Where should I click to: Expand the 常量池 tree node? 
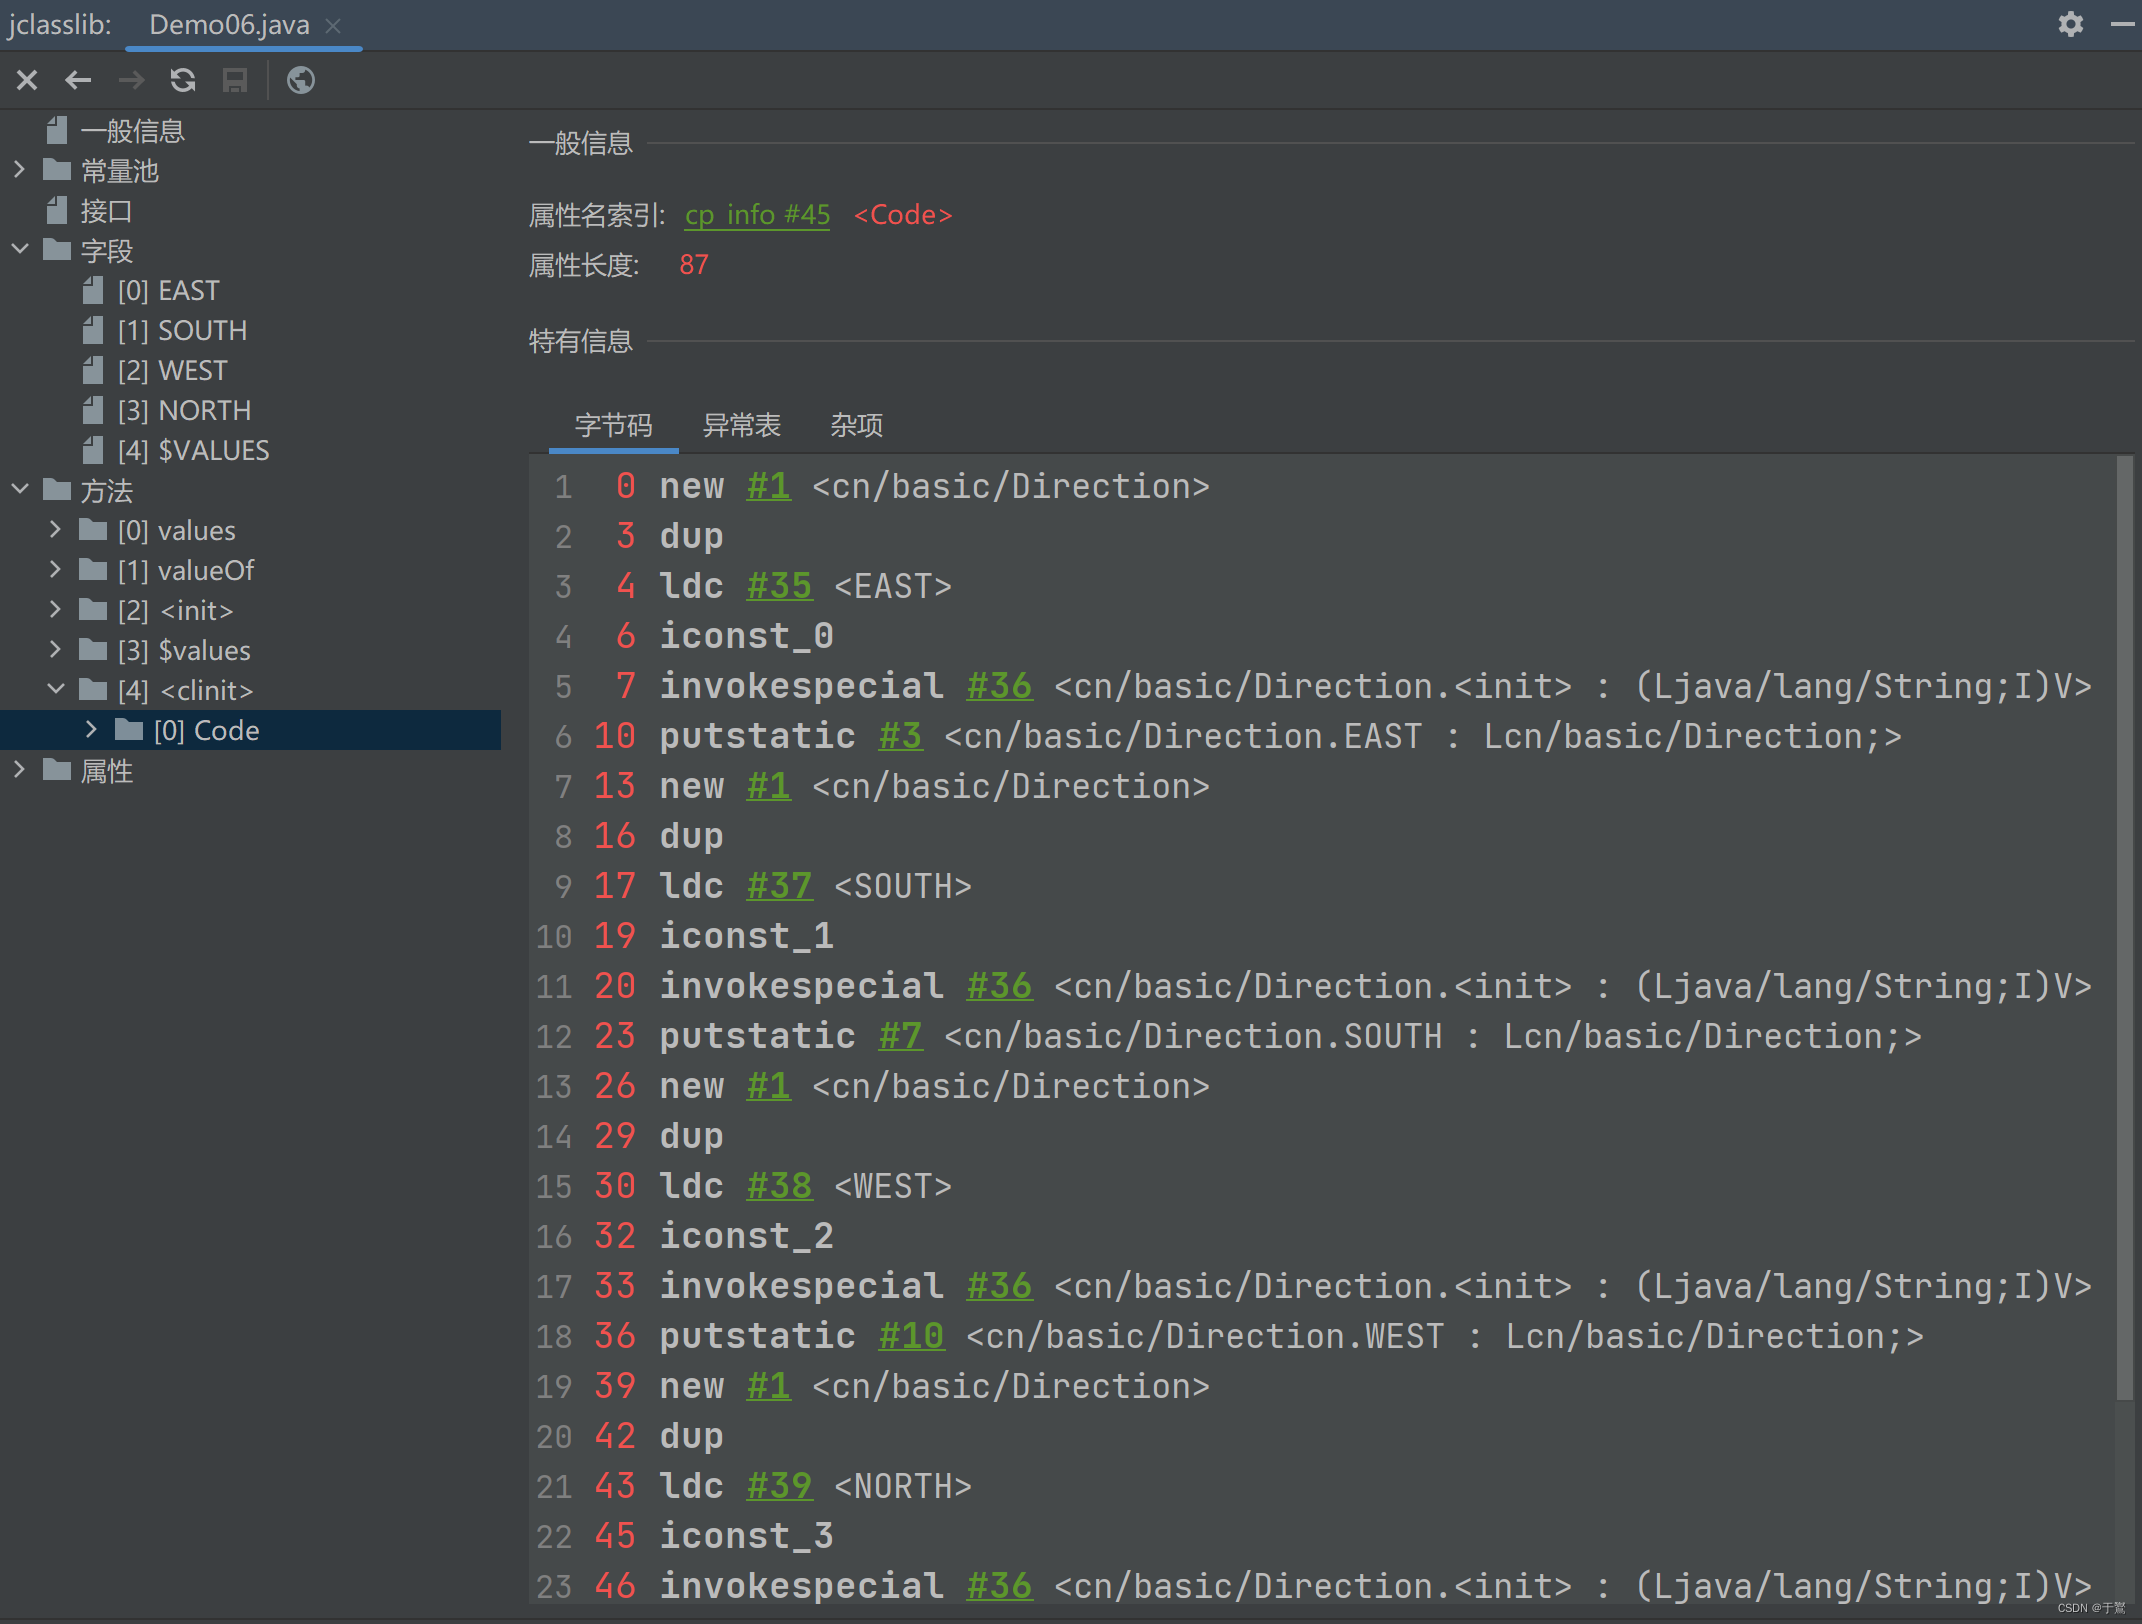point(20,170)
